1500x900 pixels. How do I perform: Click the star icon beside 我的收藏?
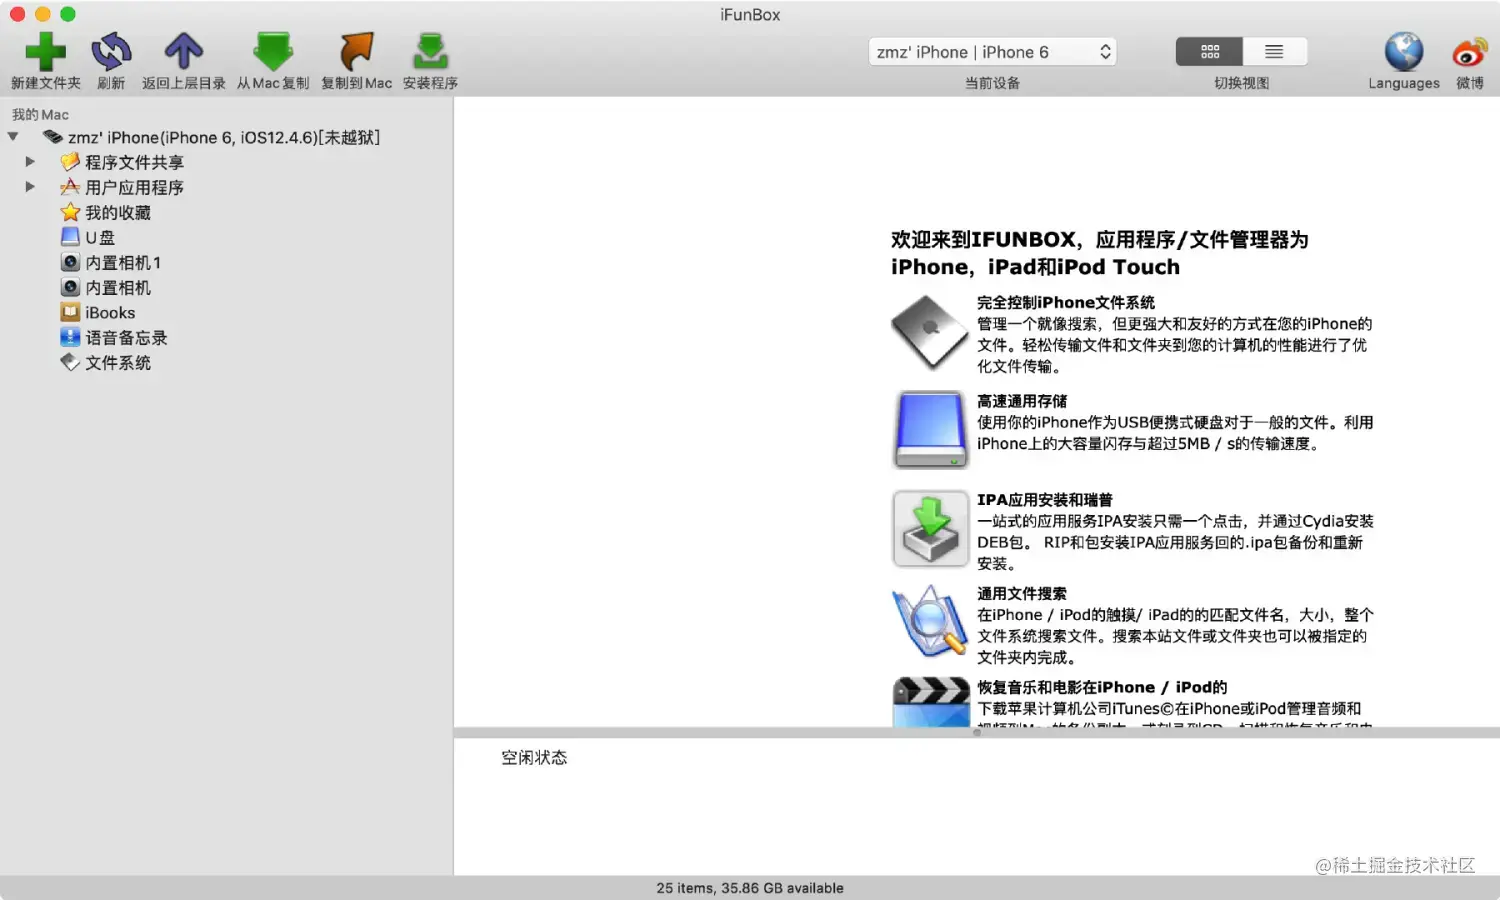70,212
